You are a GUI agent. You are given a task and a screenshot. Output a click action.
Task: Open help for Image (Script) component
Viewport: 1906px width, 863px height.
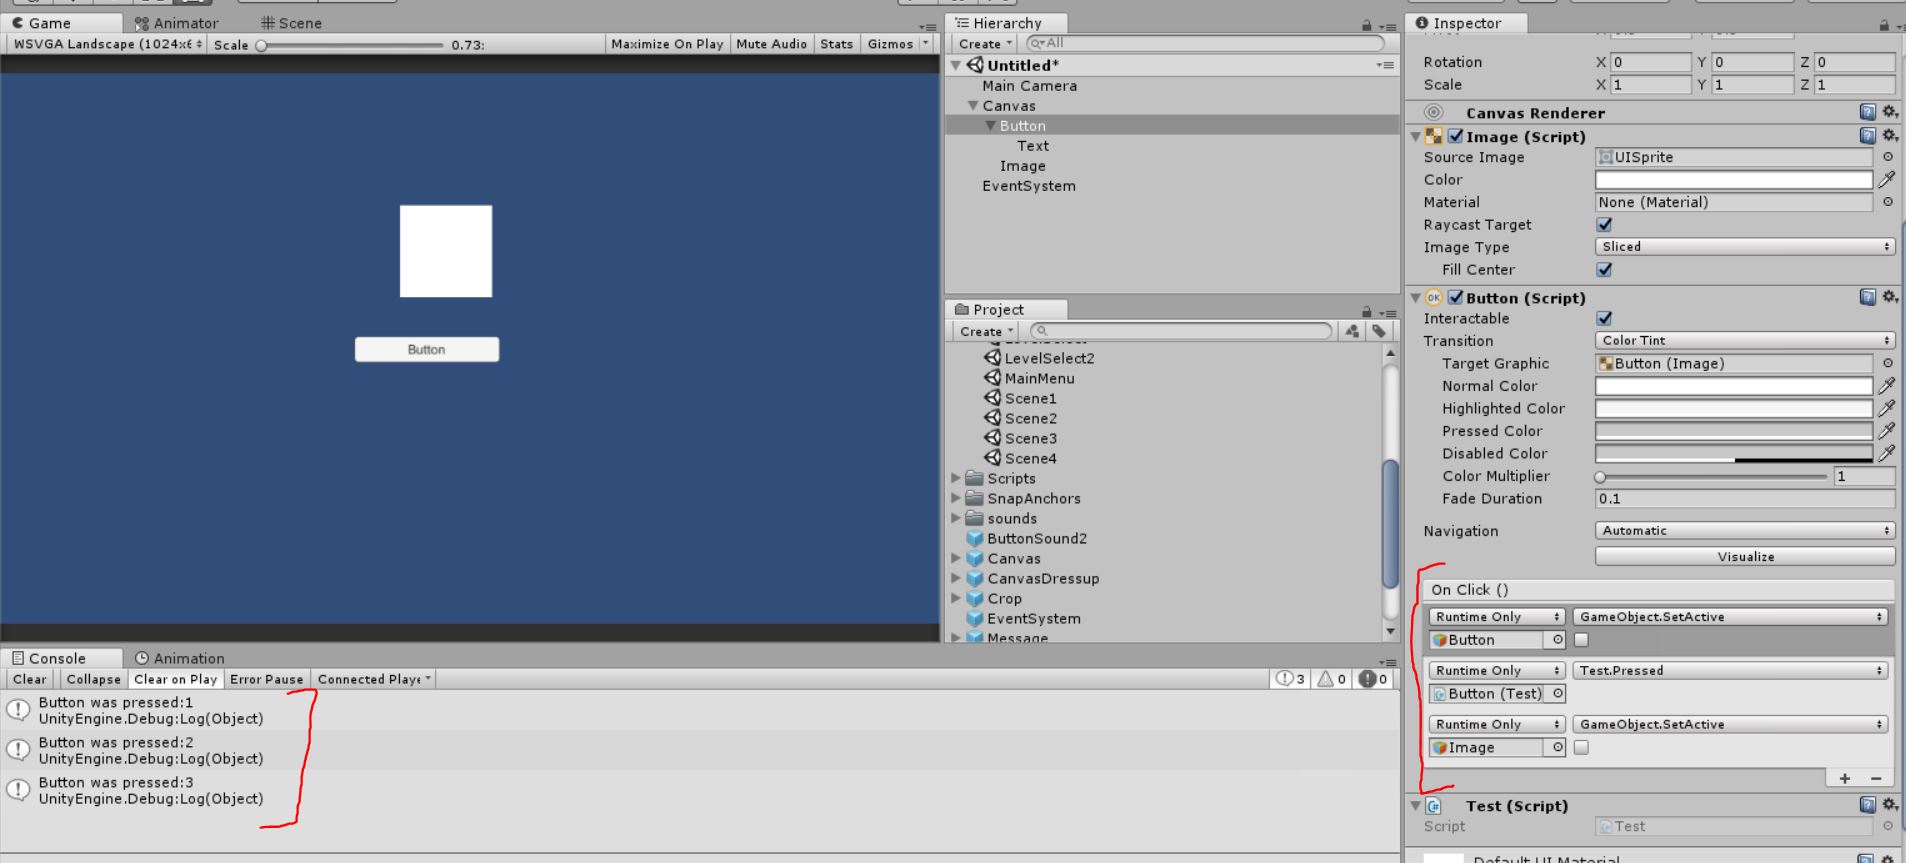[1867, 136]
